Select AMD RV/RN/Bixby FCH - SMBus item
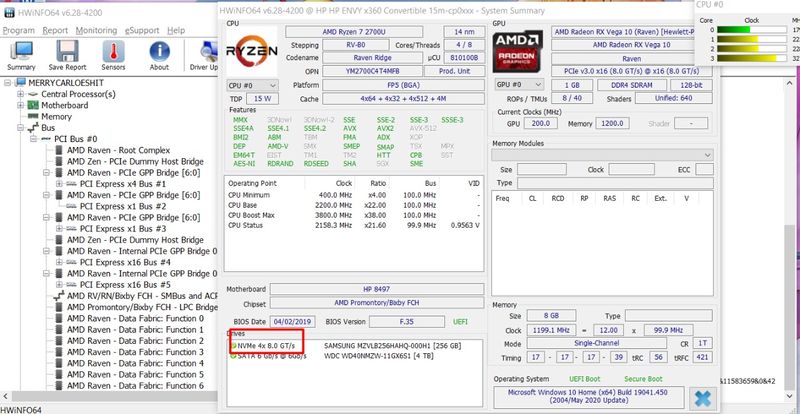Image resolution: width=800 pixels, height=414 pixels. pyautogui.click(x=142, y=296)
